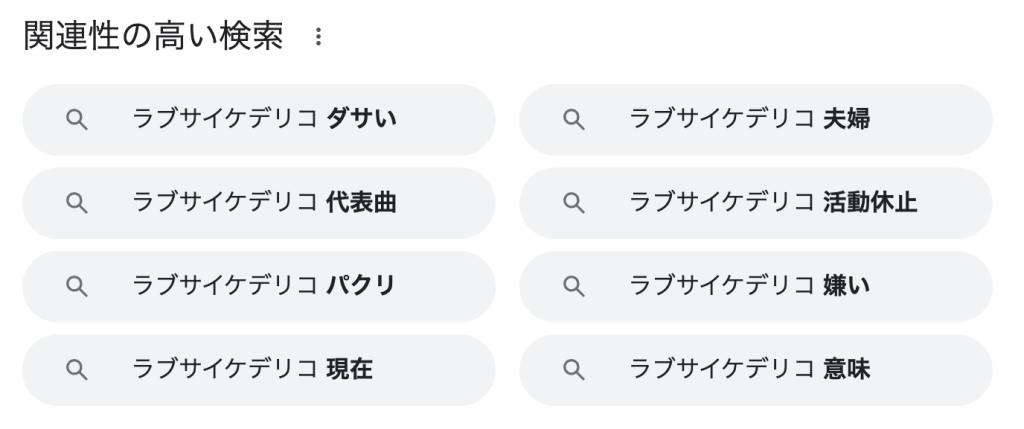The height and width of the screenshot is (429, 1024).
Task: Click the search icon beside 代表曲 suggestion
Action: 76,203
